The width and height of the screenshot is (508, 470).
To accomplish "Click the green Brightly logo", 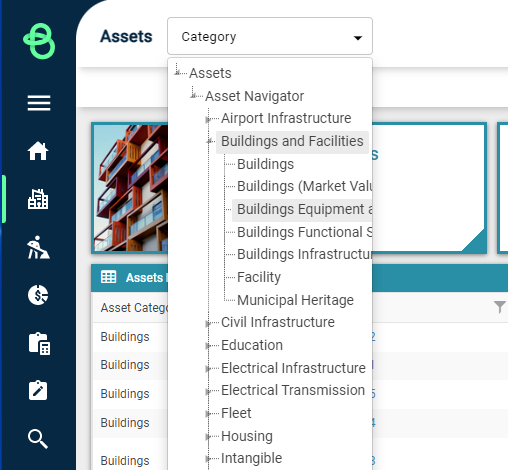I will 39,41.
